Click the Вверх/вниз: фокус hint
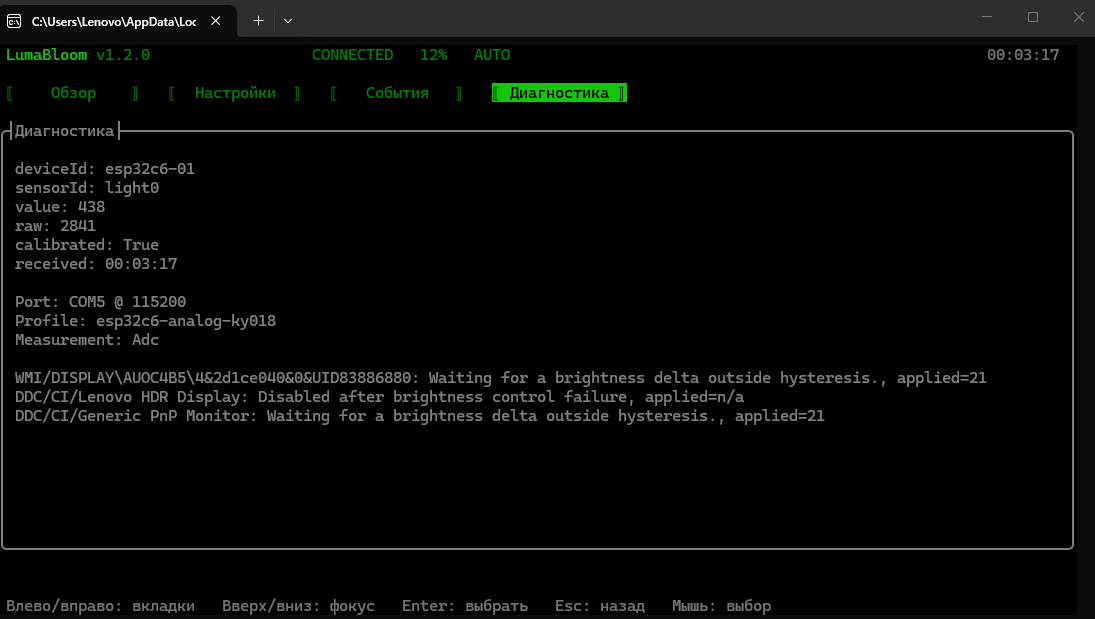 [298, 606]
